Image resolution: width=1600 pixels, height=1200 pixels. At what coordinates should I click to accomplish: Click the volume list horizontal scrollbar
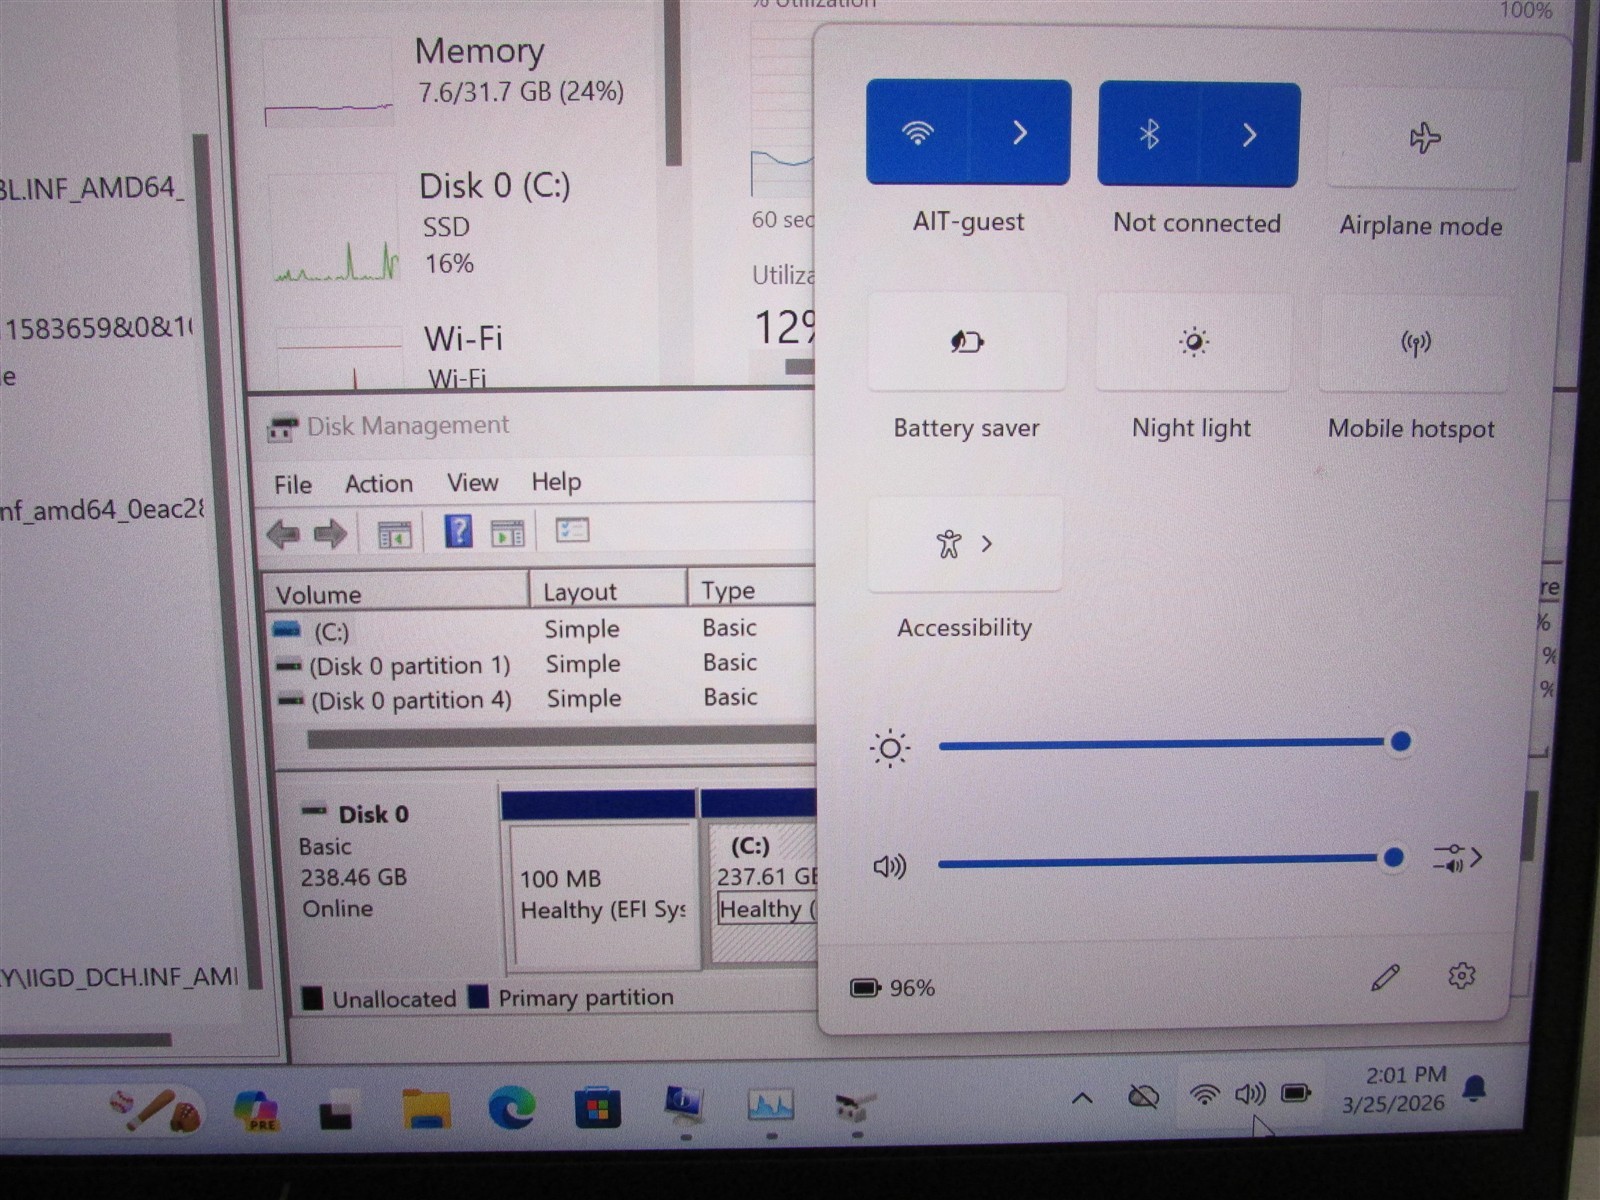[560, 738]
